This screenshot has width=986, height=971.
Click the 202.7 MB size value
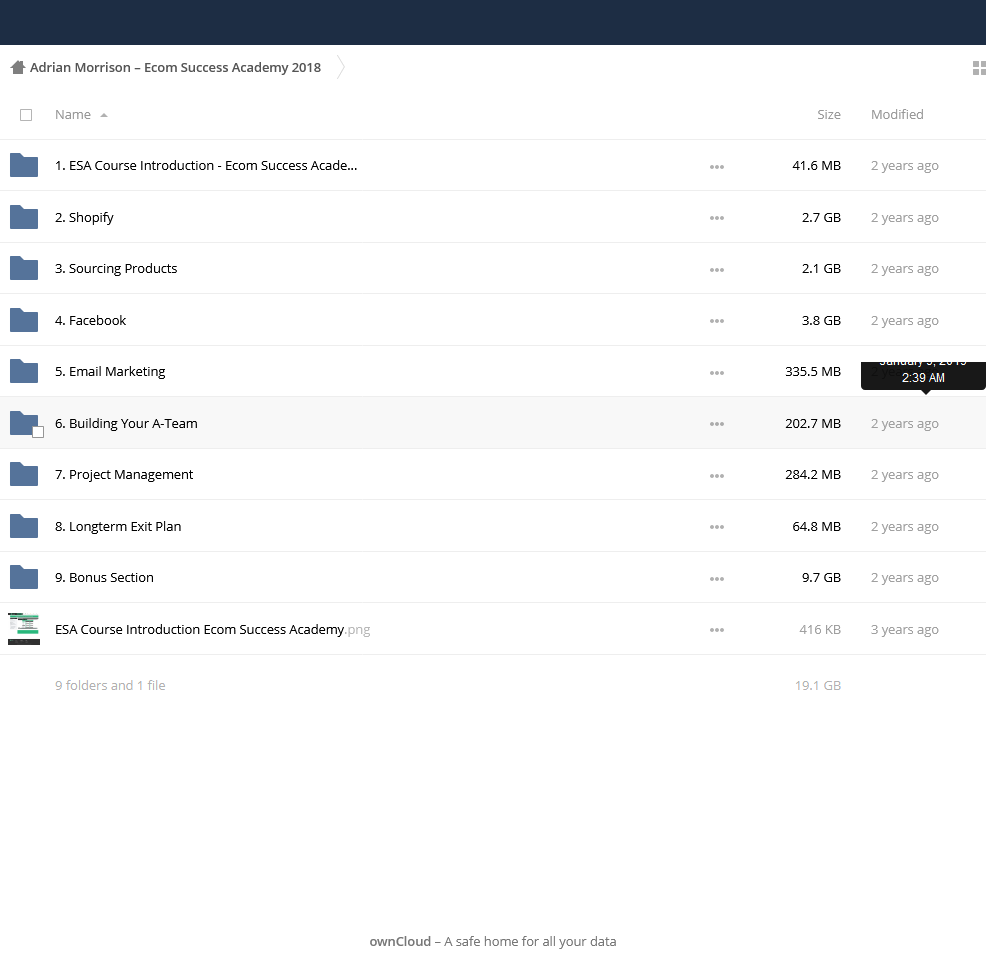pos(812,423)
